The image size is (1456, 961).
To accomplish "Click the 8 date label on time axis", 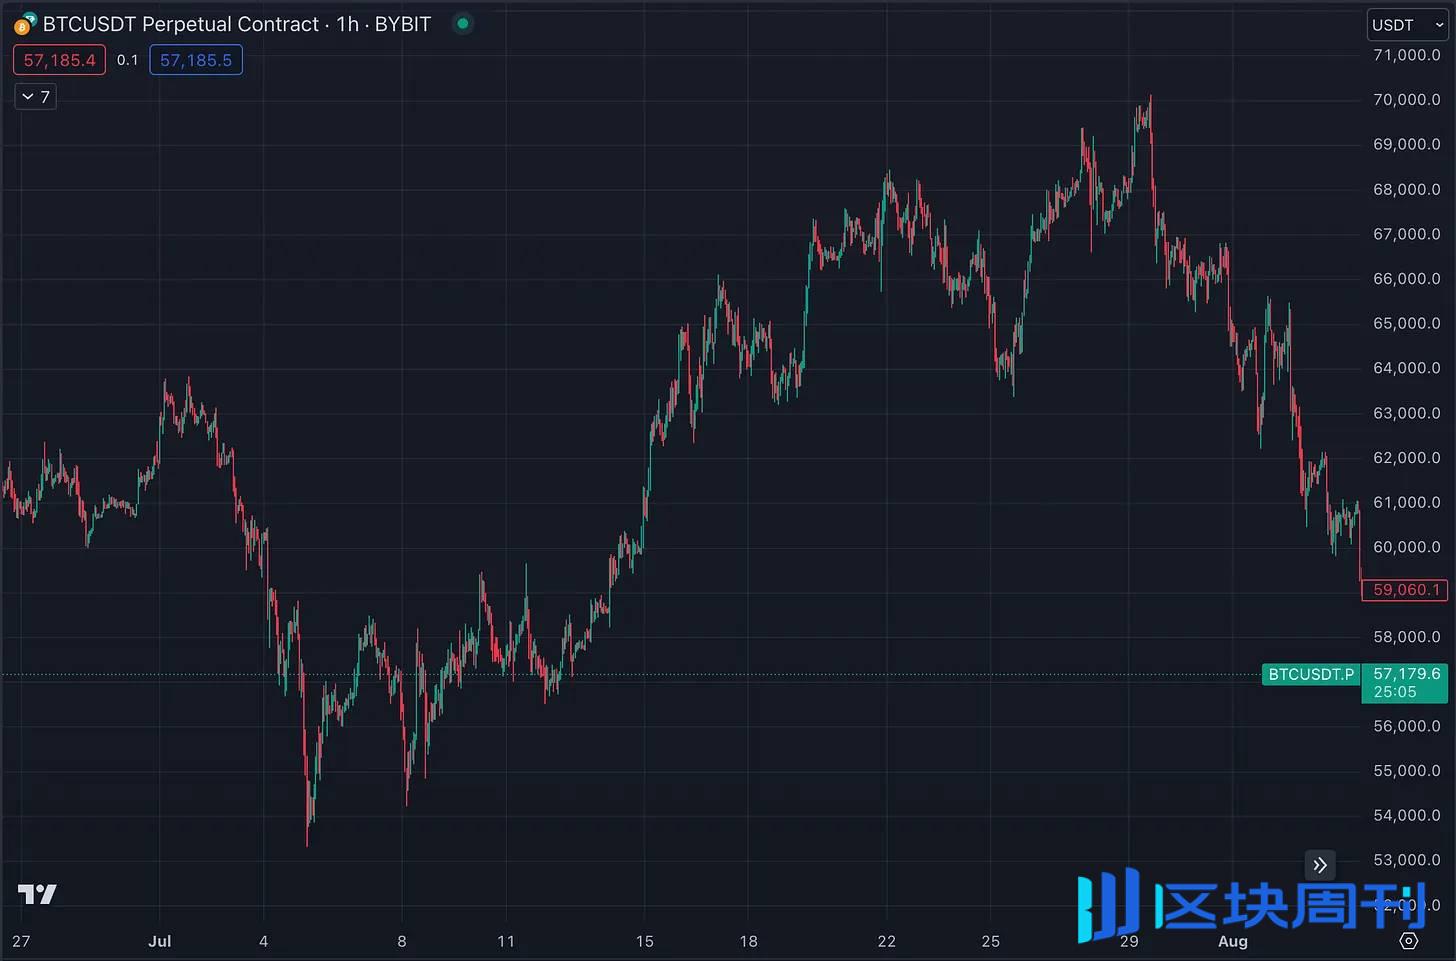I will 402,941.
